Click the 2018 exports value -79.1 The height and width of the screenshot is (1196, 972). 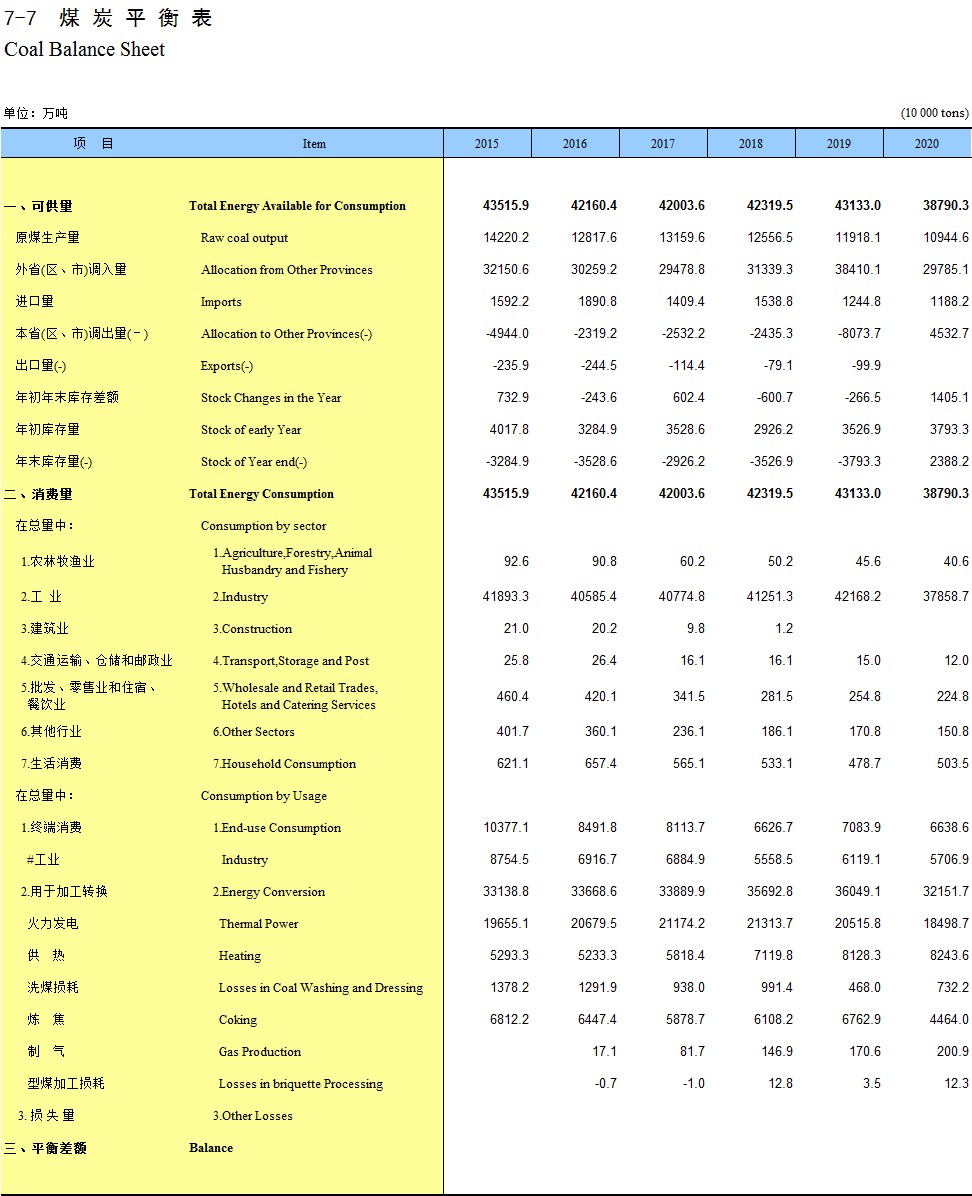point(778,366)
